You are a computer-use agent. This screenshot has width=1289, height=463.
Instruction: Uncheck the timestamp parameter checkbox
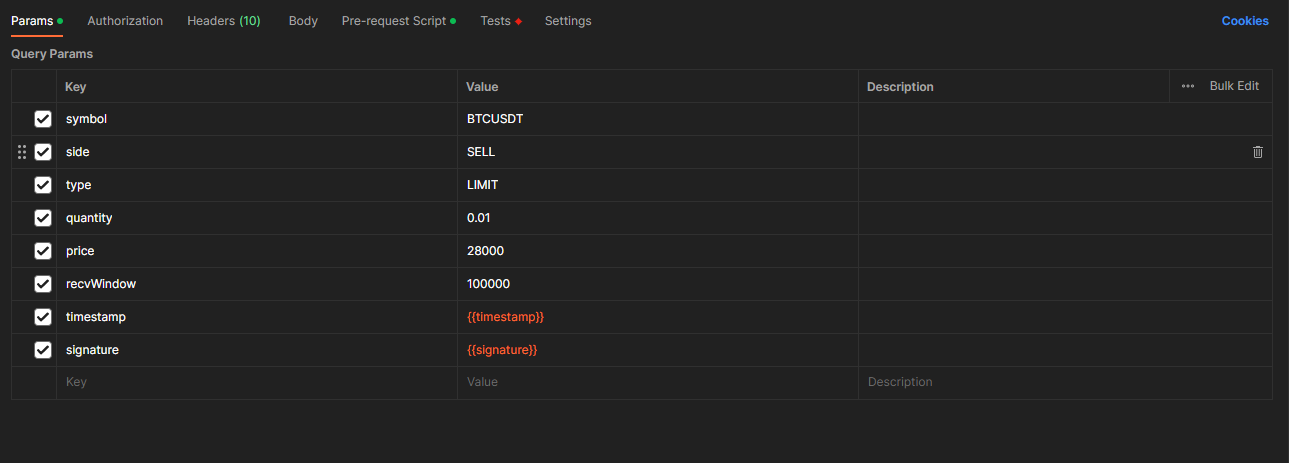click(43, 317)
